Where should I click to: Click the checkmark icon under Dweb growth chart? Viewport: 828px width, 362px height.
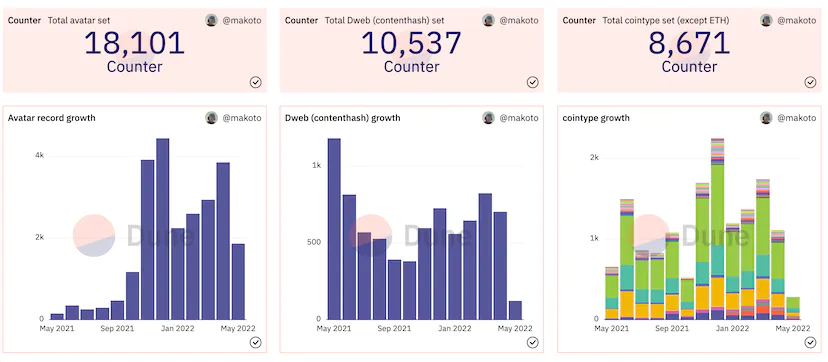coord(533,342)
